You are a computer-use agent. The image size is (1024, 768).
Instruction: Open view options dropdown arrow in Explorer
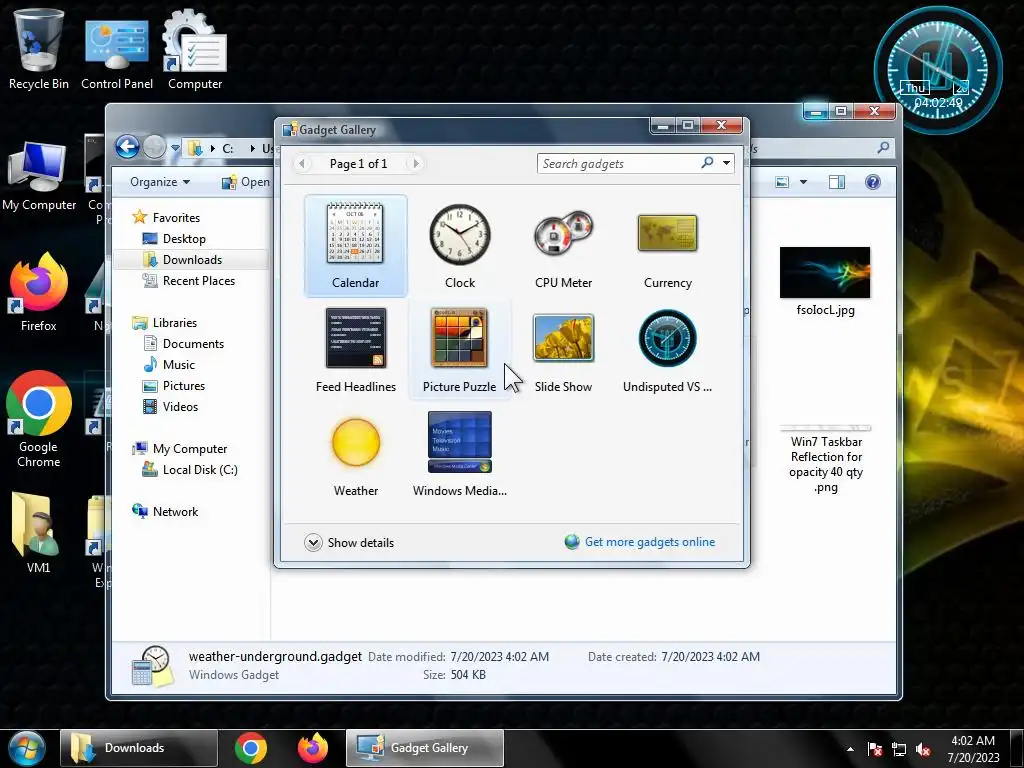tap(803, 182)
